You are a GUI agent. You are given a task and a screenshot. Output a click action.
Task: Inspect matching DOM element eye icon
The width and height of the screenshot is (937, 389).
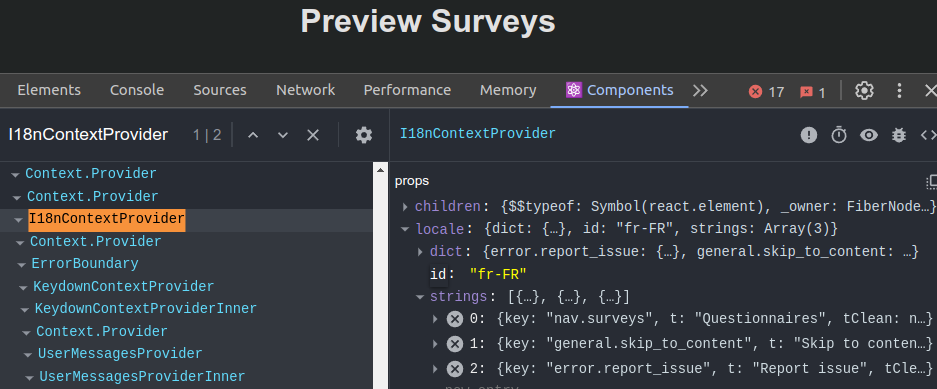coord(869,136)
